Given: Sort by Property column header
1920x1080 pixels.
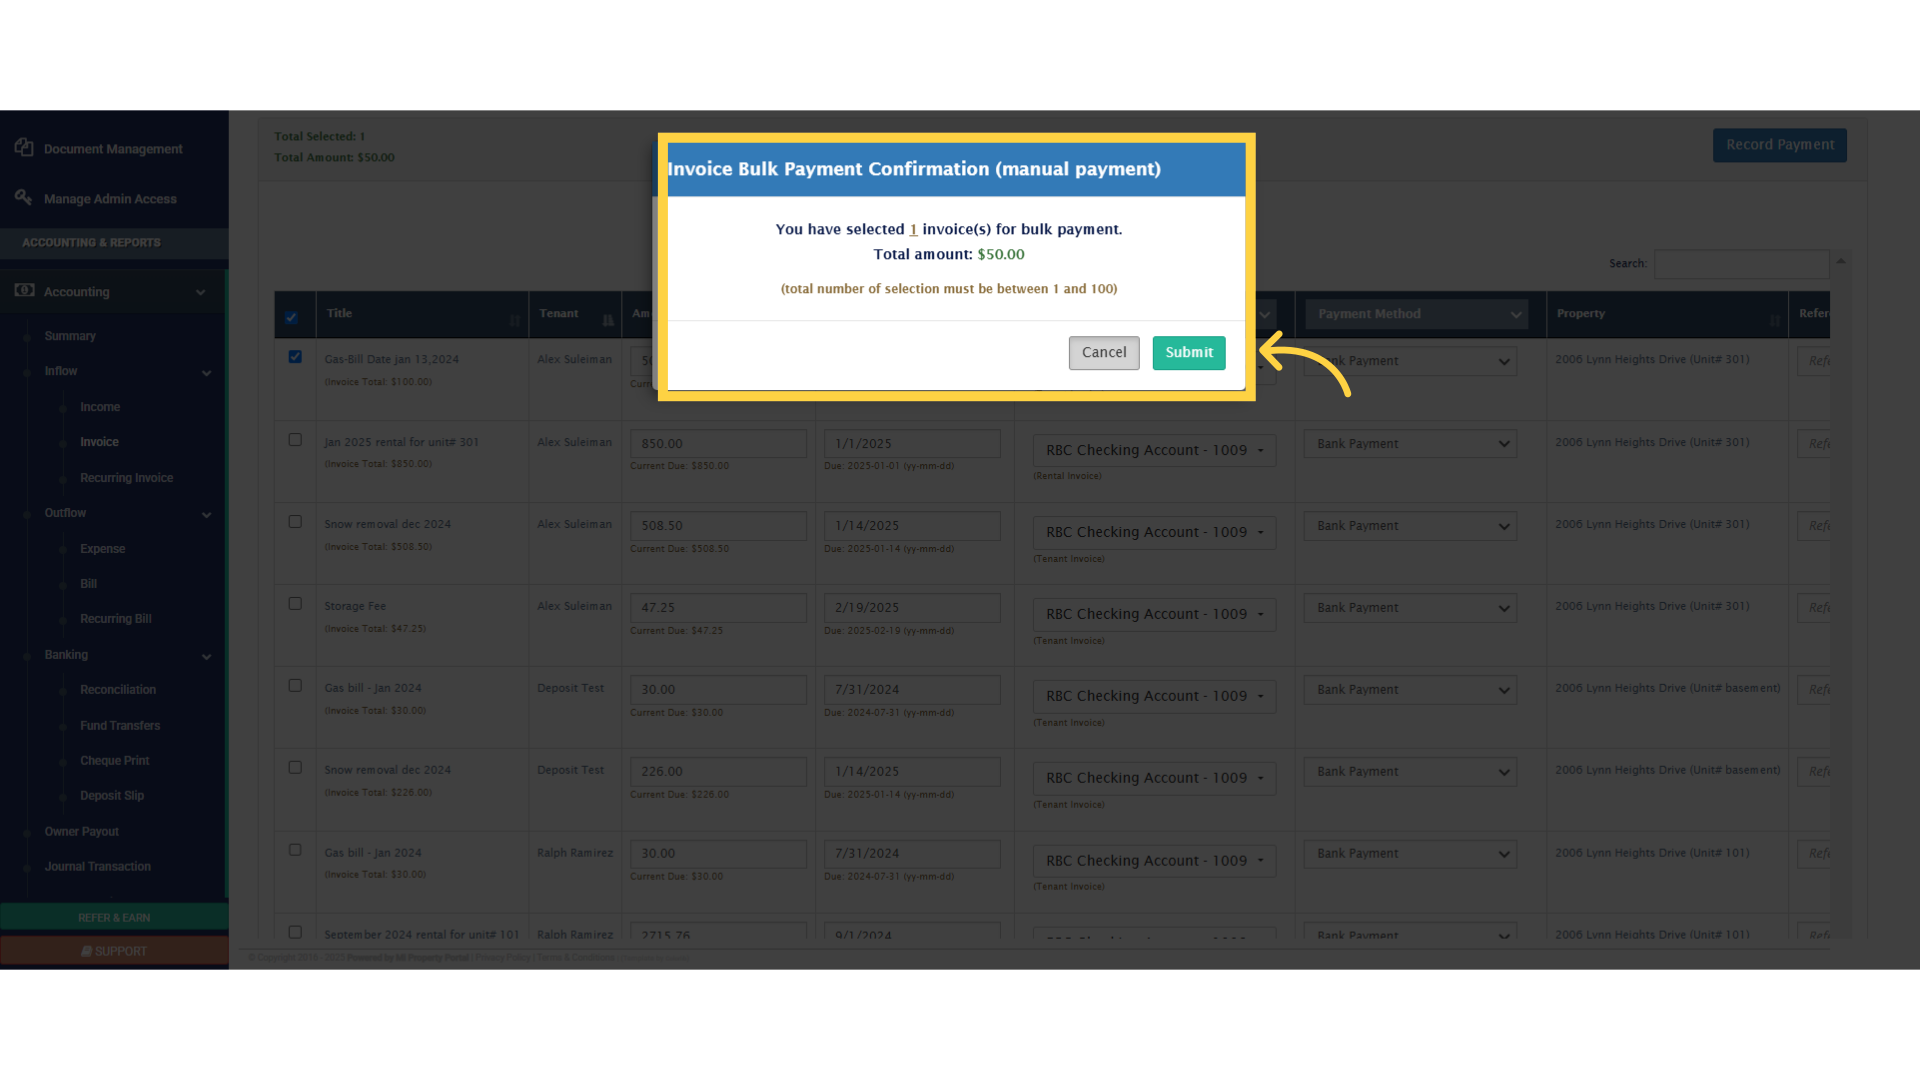Looking at the screenshot, I should point(1667,314).
